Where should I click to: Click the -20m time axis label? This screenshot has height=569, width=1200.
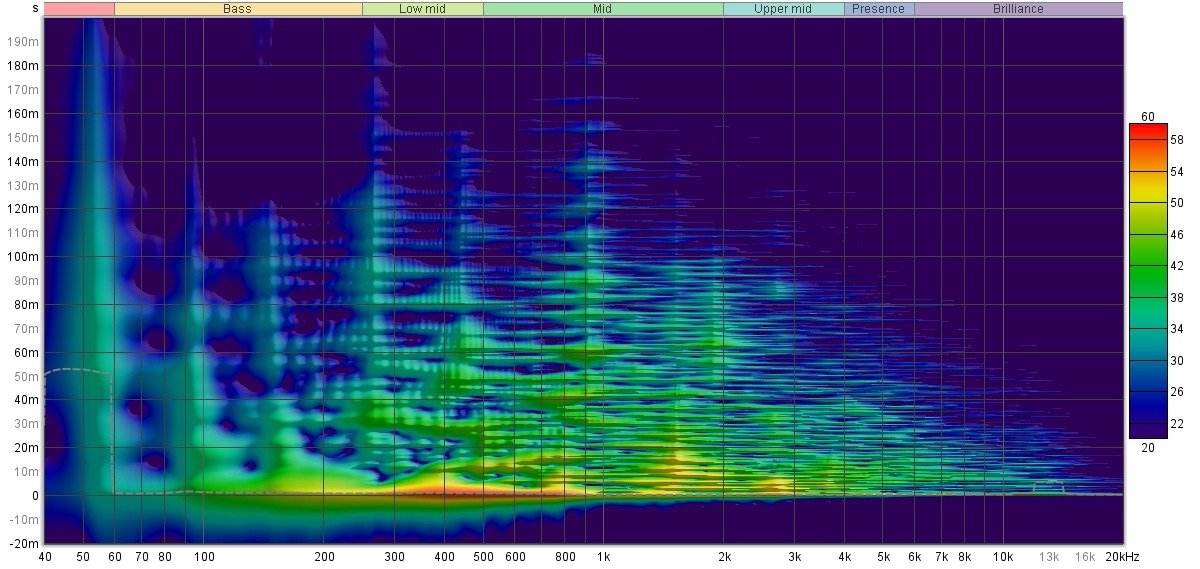pyautogui.click(x=24, y=543)
